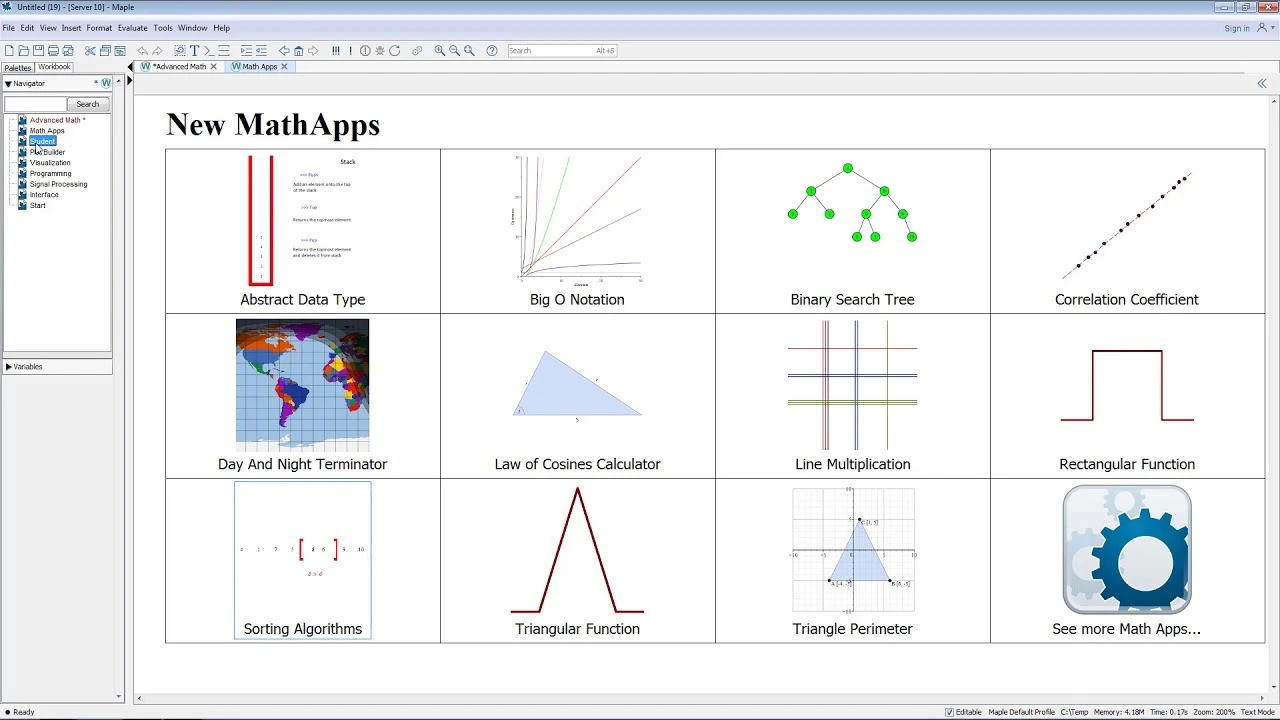
Task: Select Interface in the Navigator tree
Action: (44, 195)
